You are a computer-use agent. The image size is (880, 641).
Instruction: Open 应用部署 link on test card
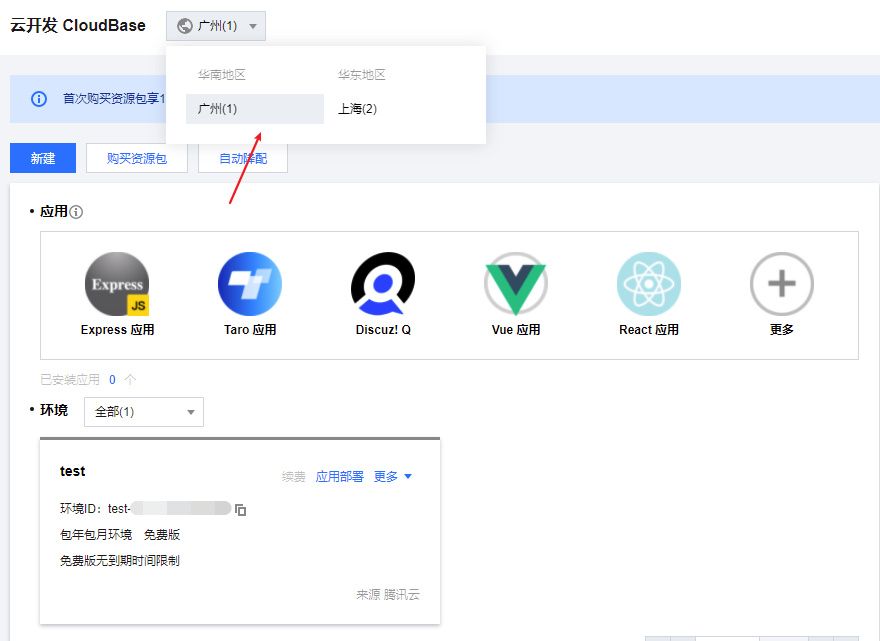(340, 477)
